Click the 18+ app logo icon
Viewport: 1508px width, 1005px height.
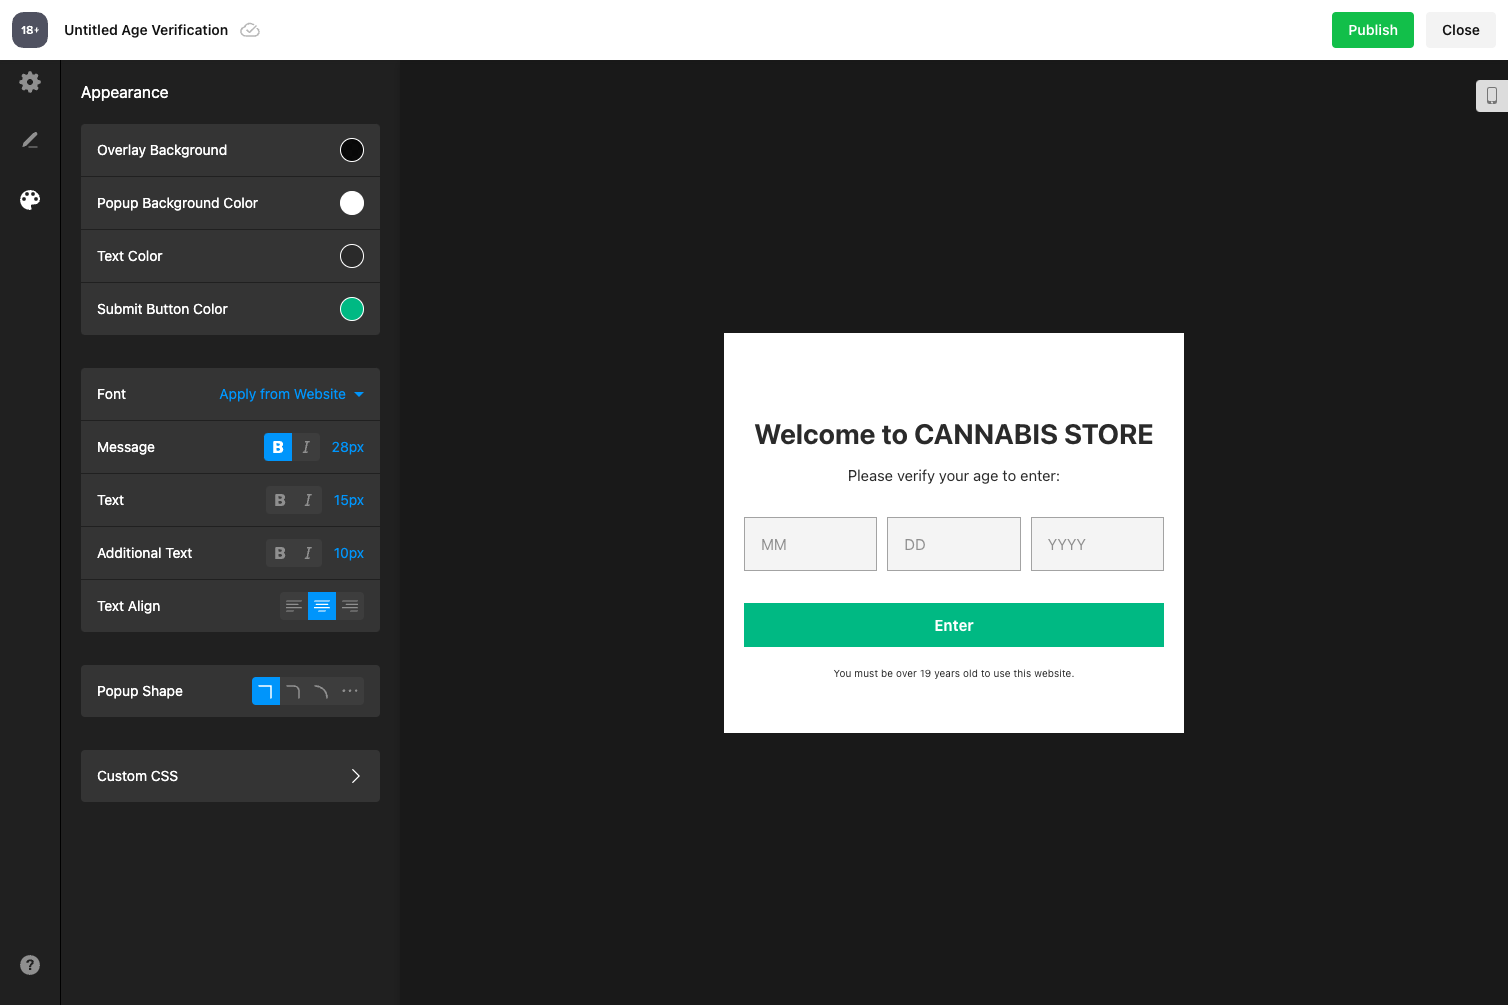click(x=30, y=30)
